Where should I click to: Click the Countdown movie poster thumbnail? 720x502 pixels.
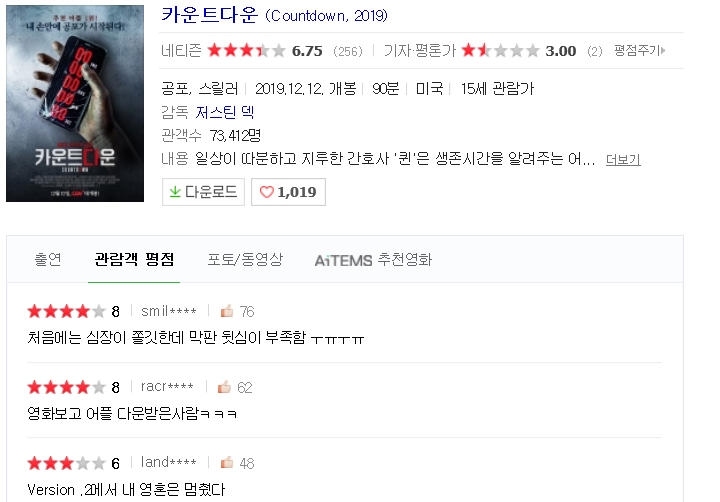coord(75,103)
